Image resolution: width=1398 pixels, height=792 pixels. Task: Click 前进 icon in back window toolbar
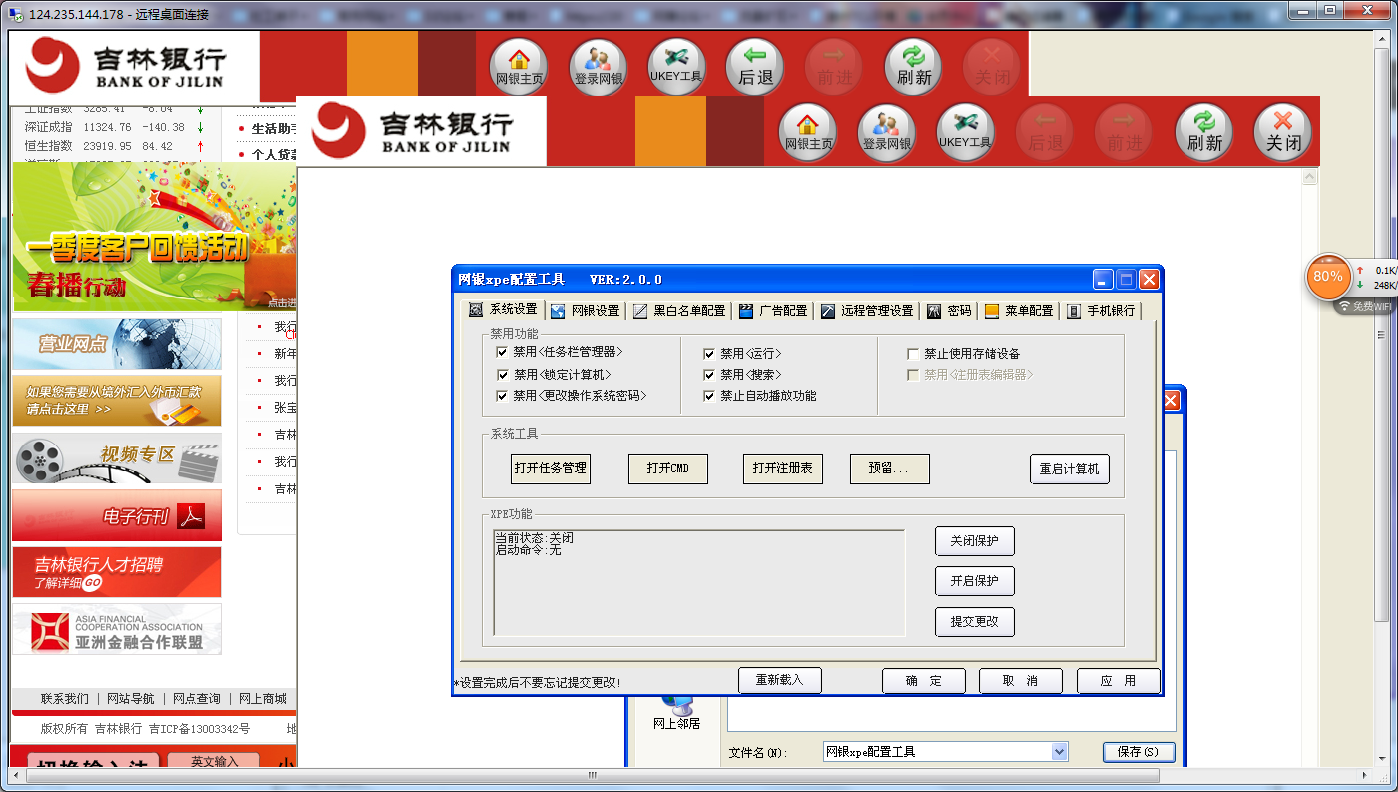pos(834,66)
